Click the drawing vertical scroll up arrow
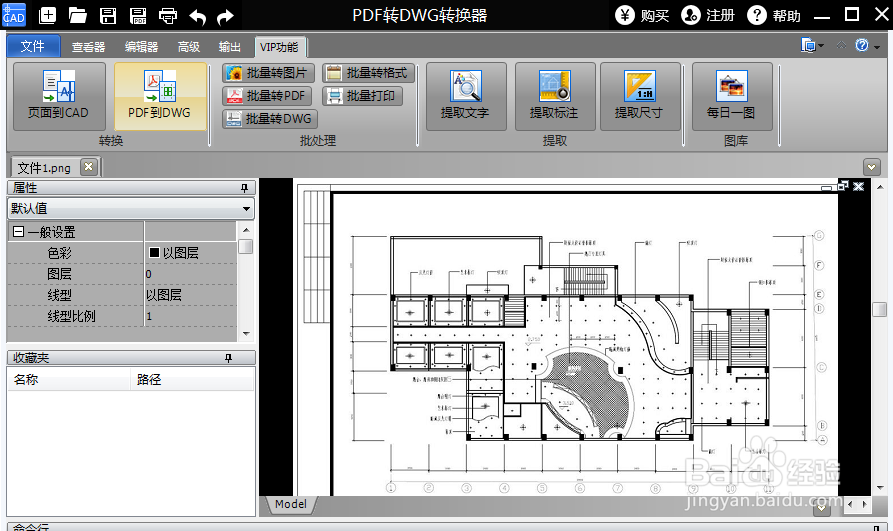893x531 pixels. click(880, 186)
